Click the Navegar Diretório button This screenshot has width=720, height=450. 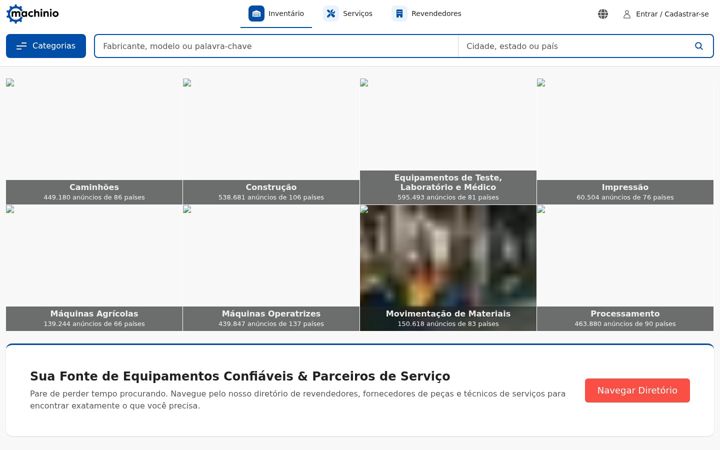coord(637,390)
